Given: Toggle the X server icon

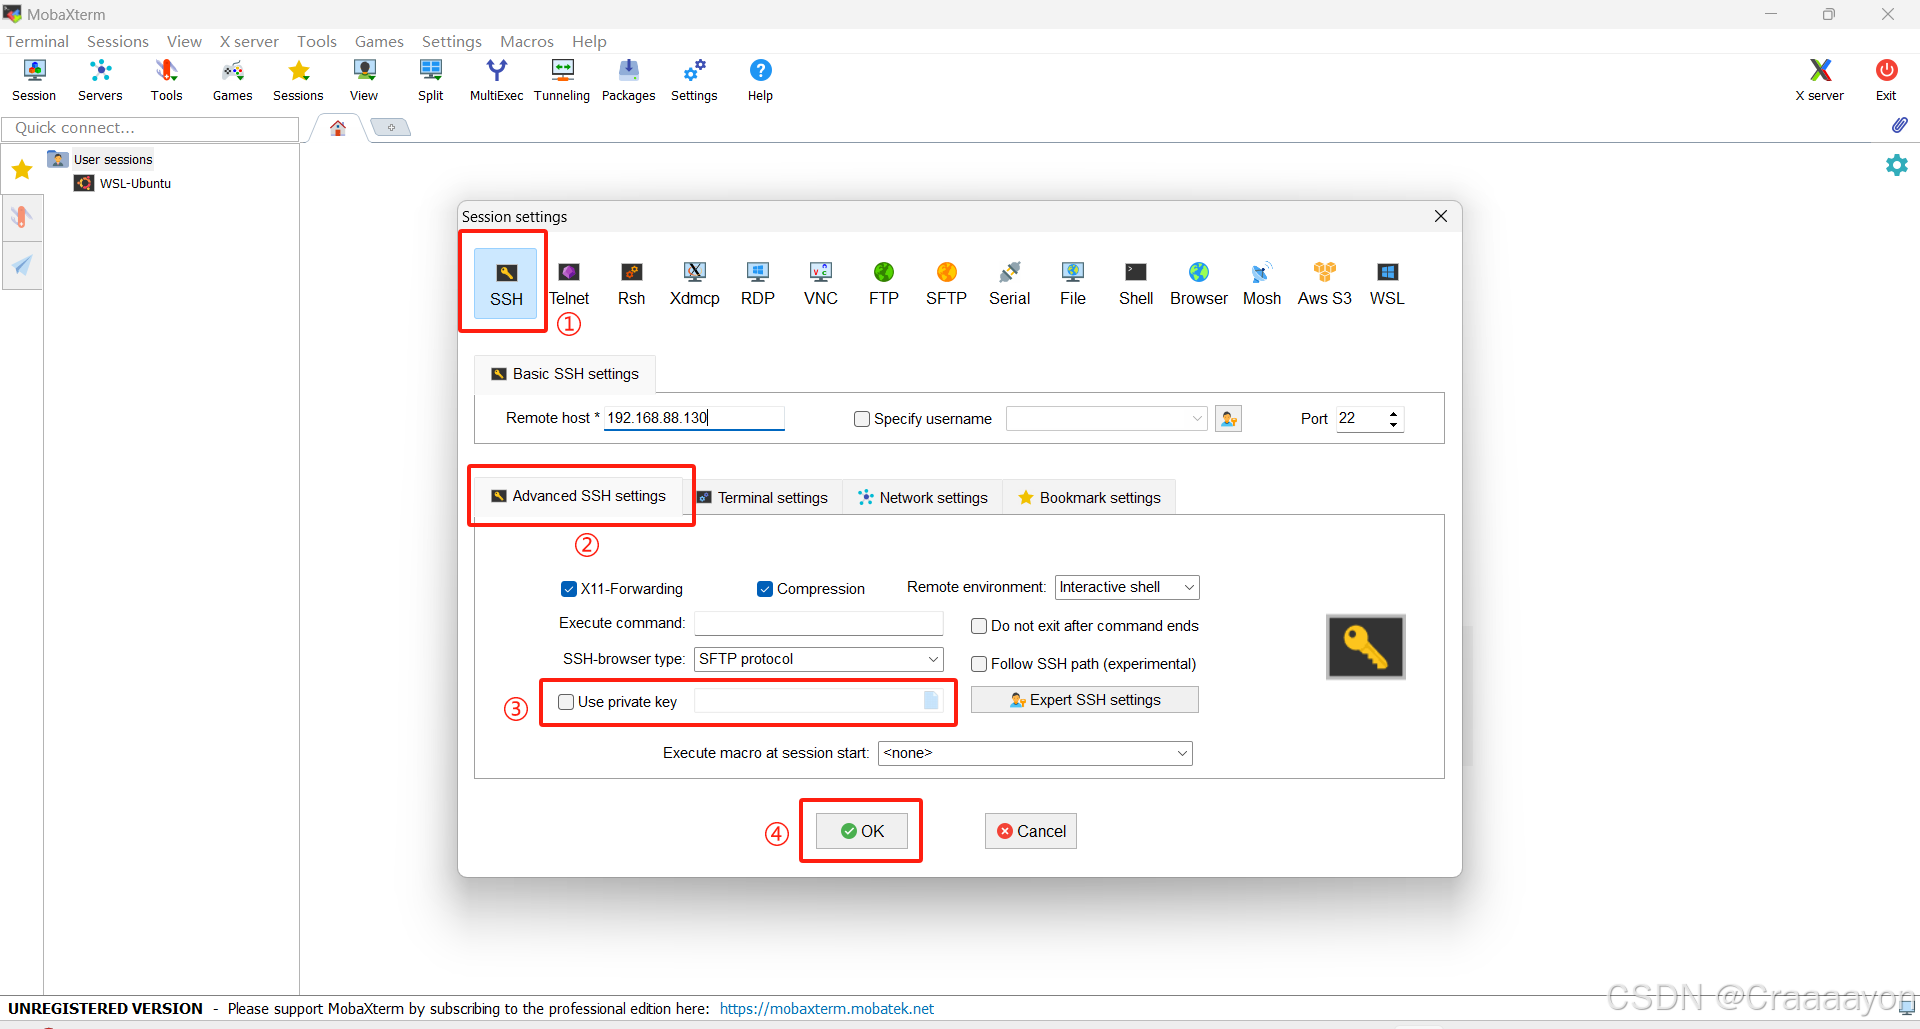Looking at the screenshot, I should pos(1819,80).
